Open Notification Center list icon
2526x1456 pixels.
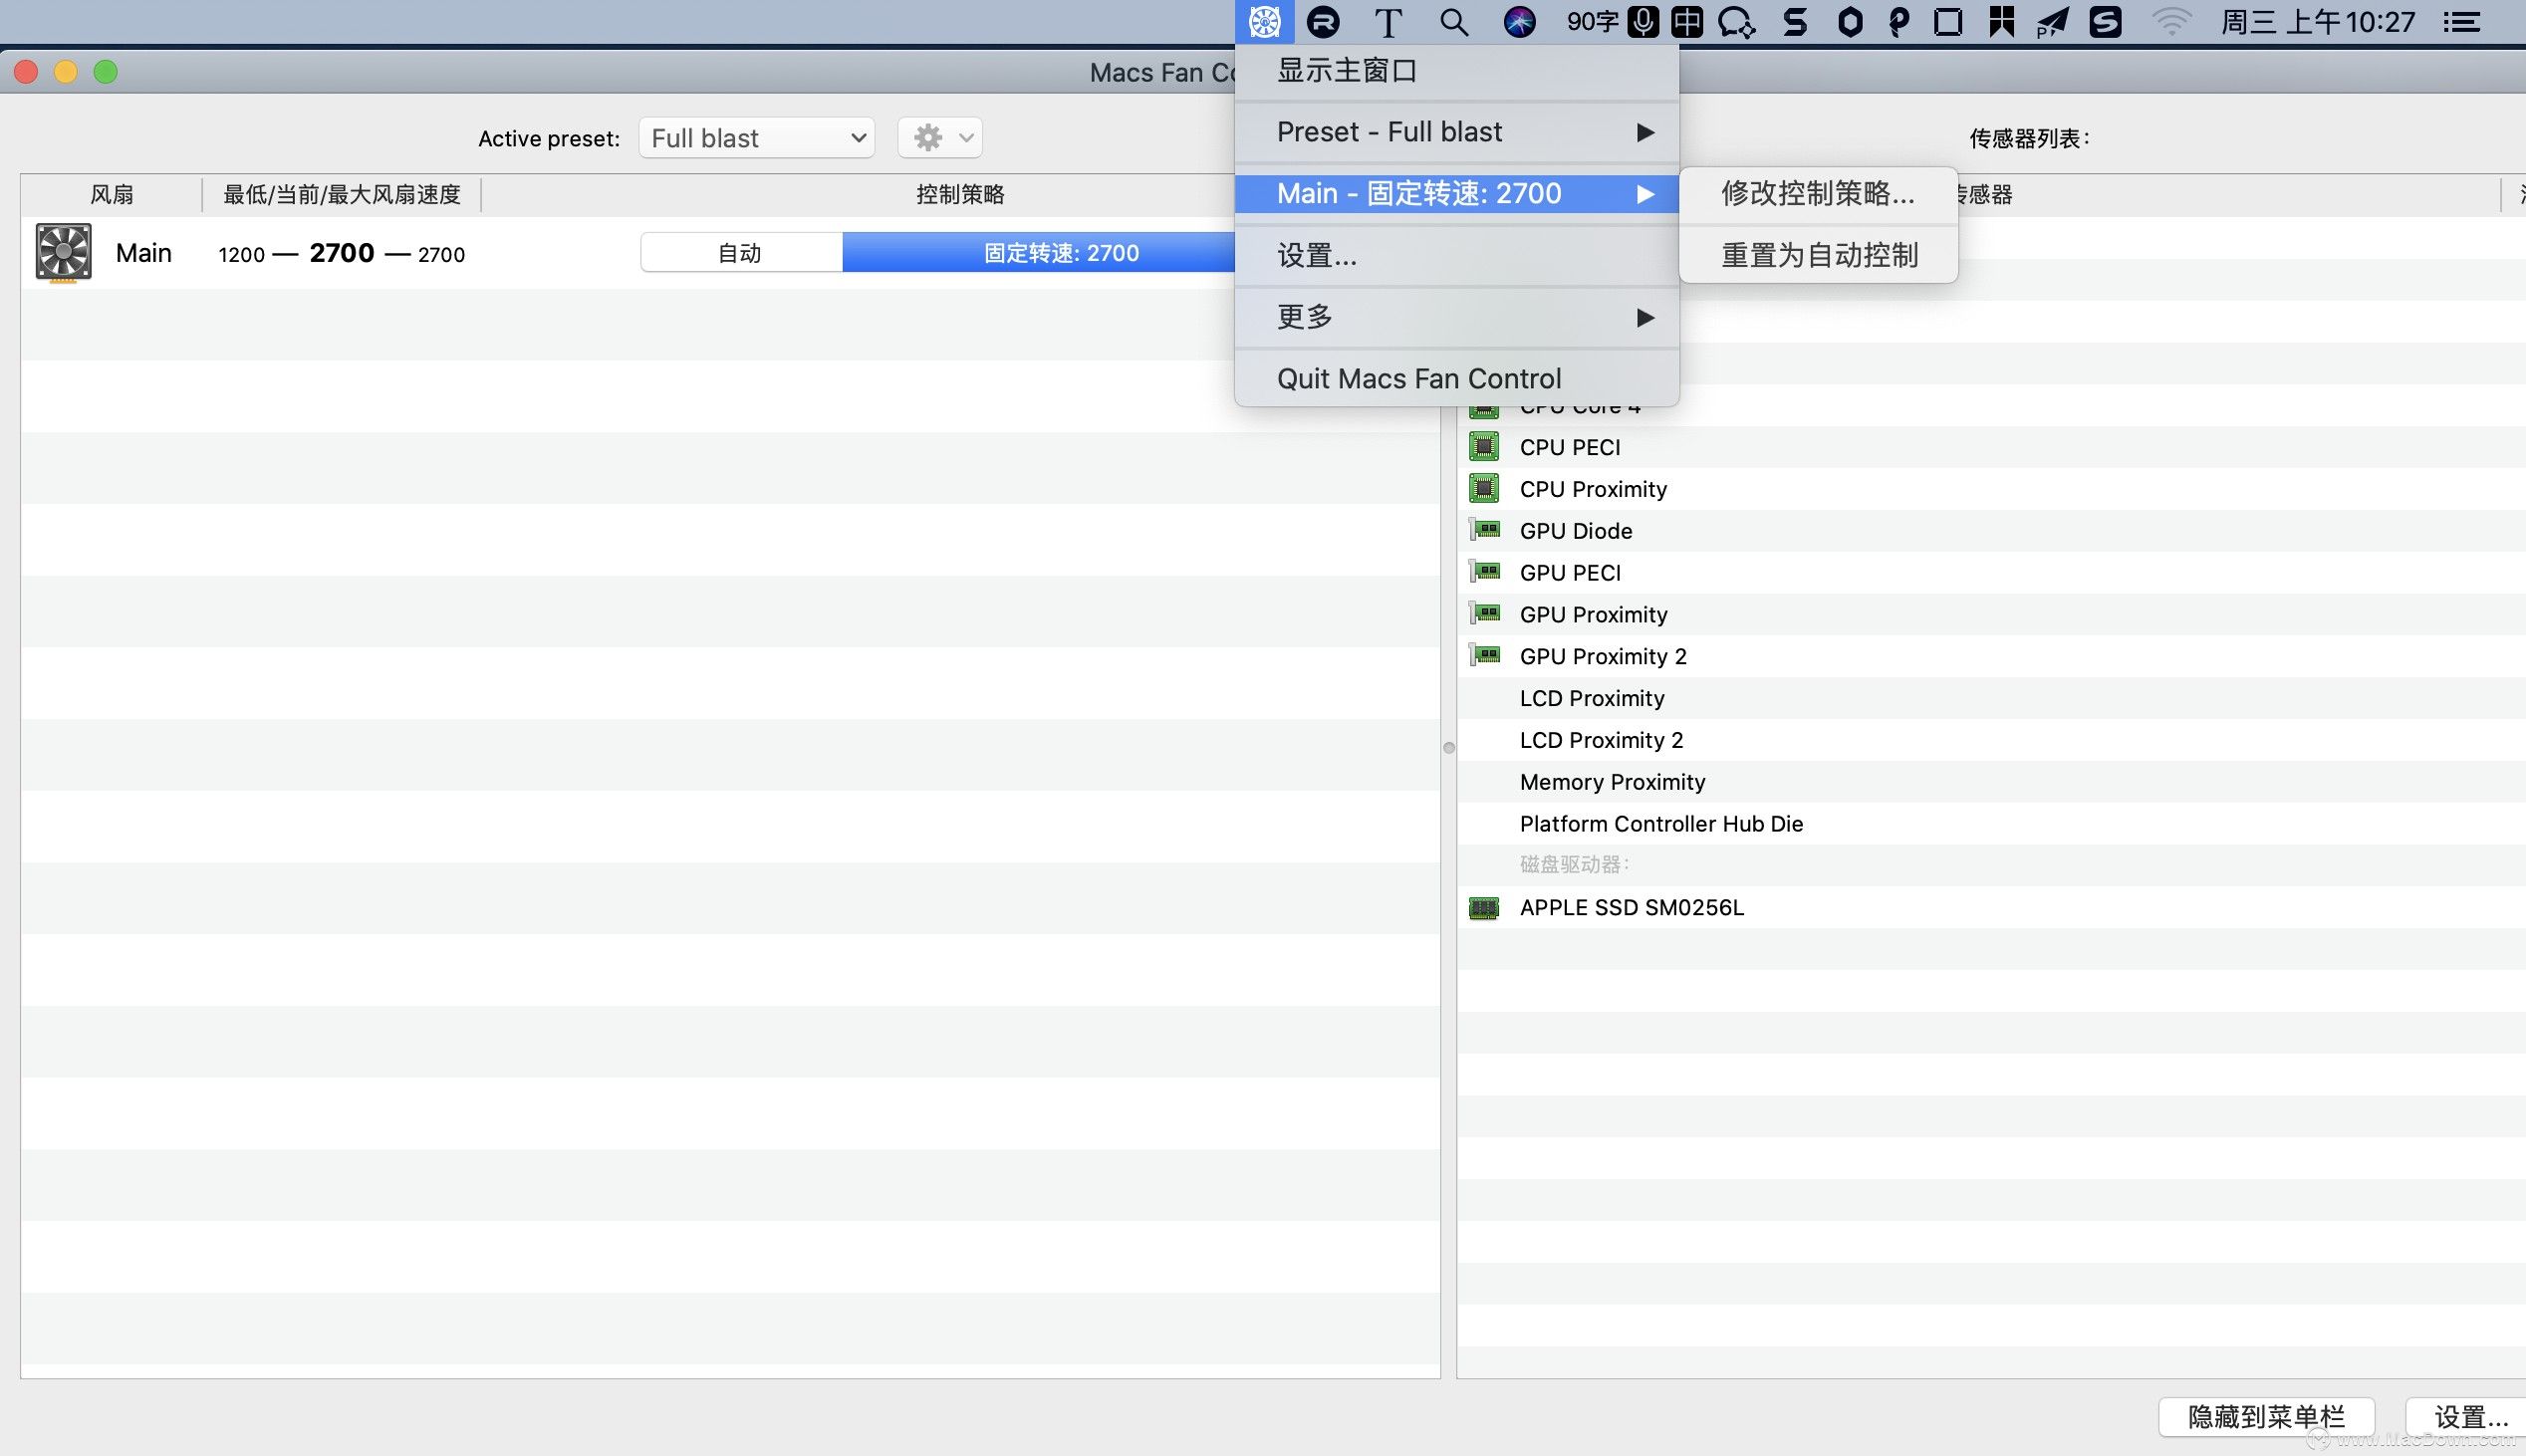click(x=2461, y=22)
